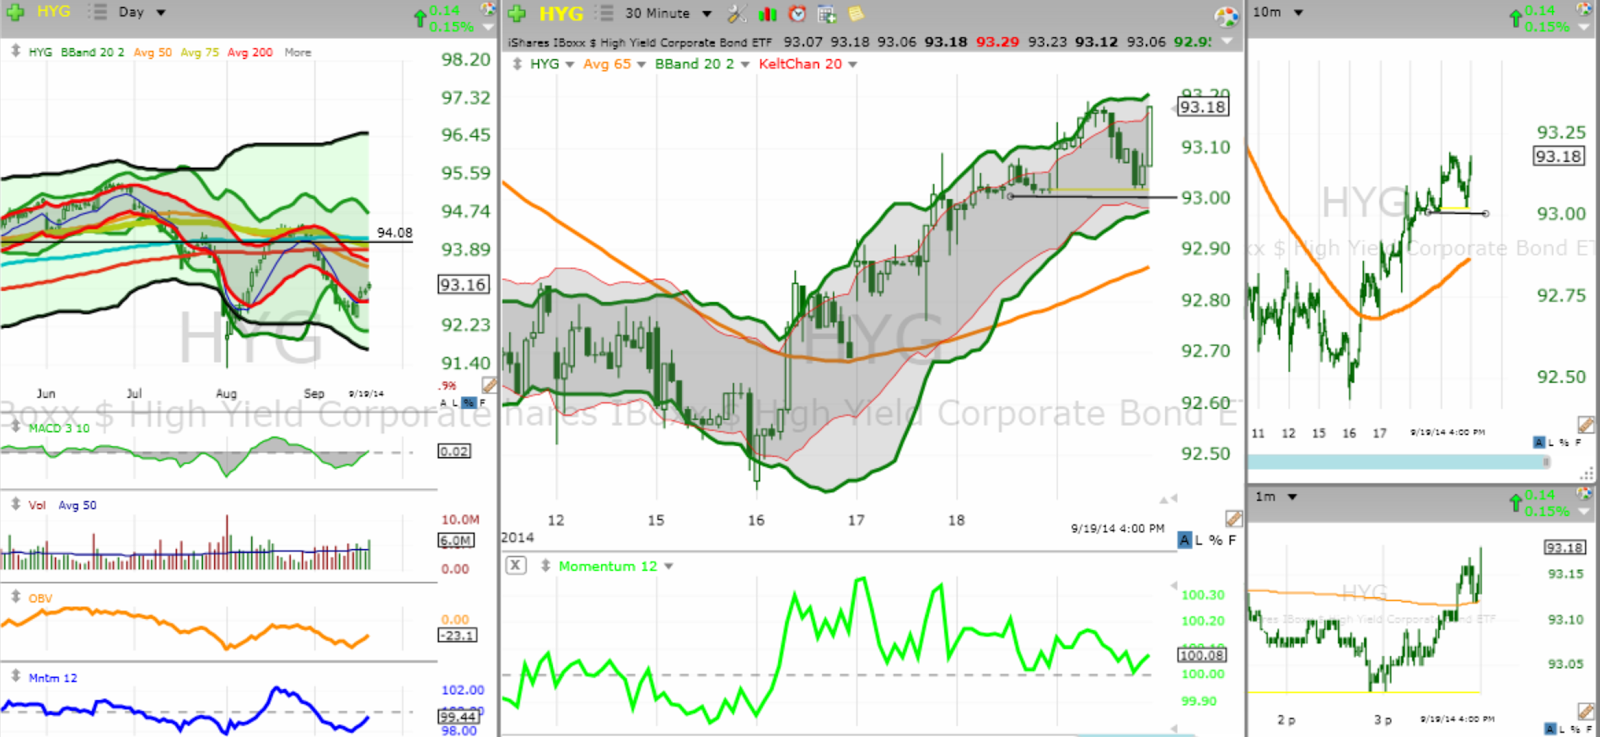This screenshot has width=1600, height=737.
Task: Click the small down arrow under the 30 Minute palette
Action: click(1226, 40)
